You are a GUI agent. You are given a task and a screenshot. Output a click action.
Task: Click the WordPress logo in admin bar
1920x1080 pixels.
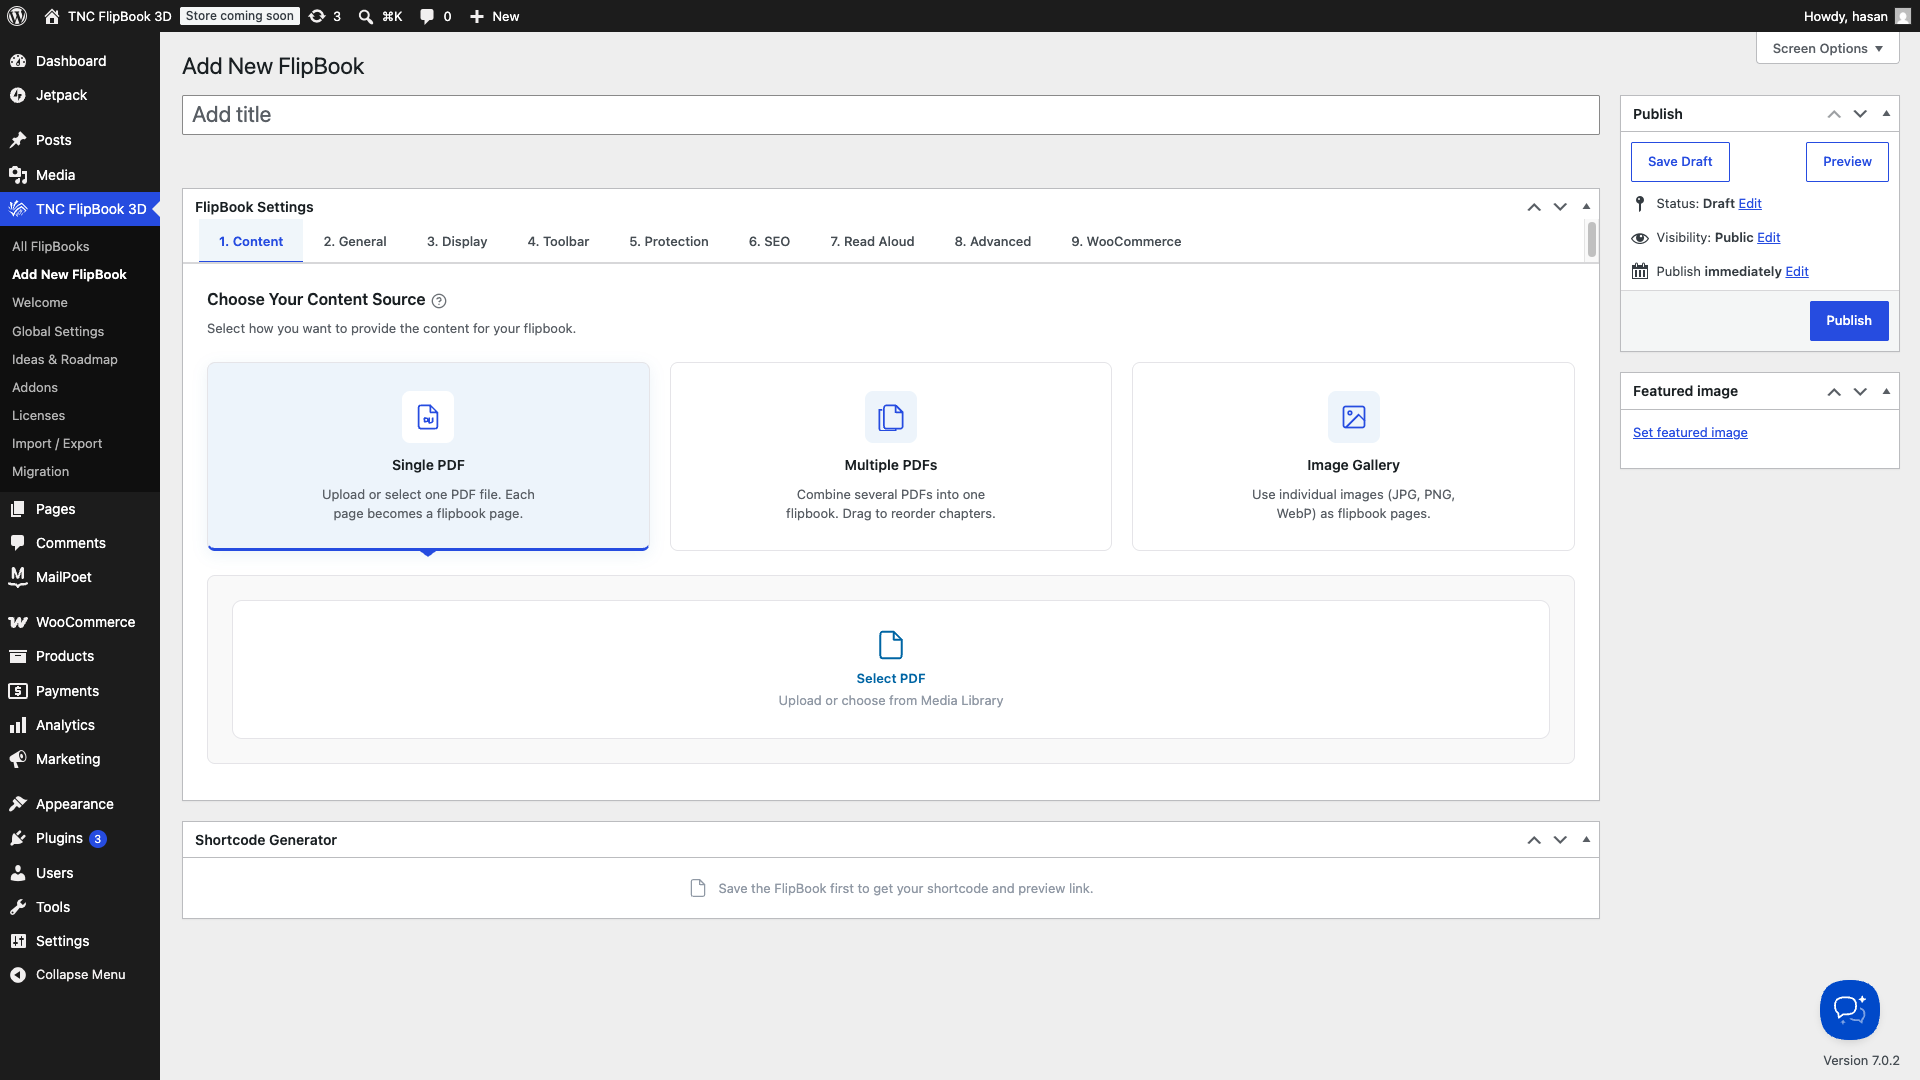17,16
